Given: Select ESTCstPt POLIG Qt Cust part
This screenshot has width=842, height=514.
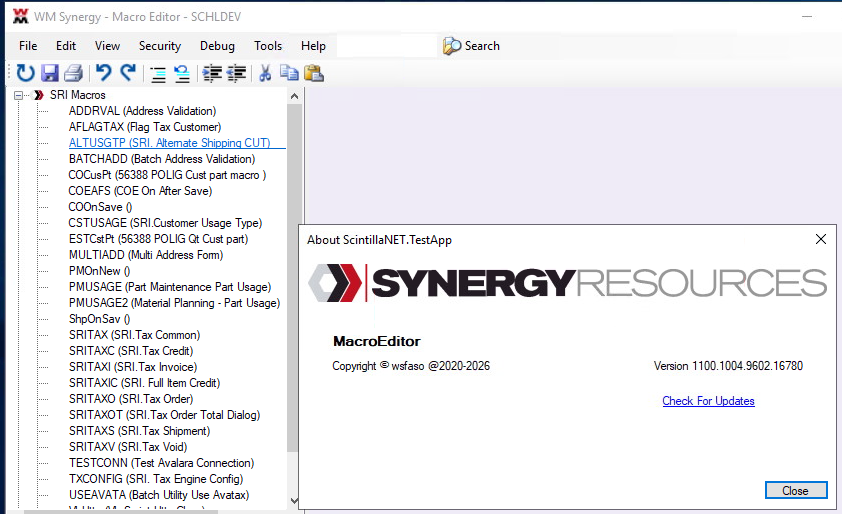Looking at the screenshot, I should 158,239.
